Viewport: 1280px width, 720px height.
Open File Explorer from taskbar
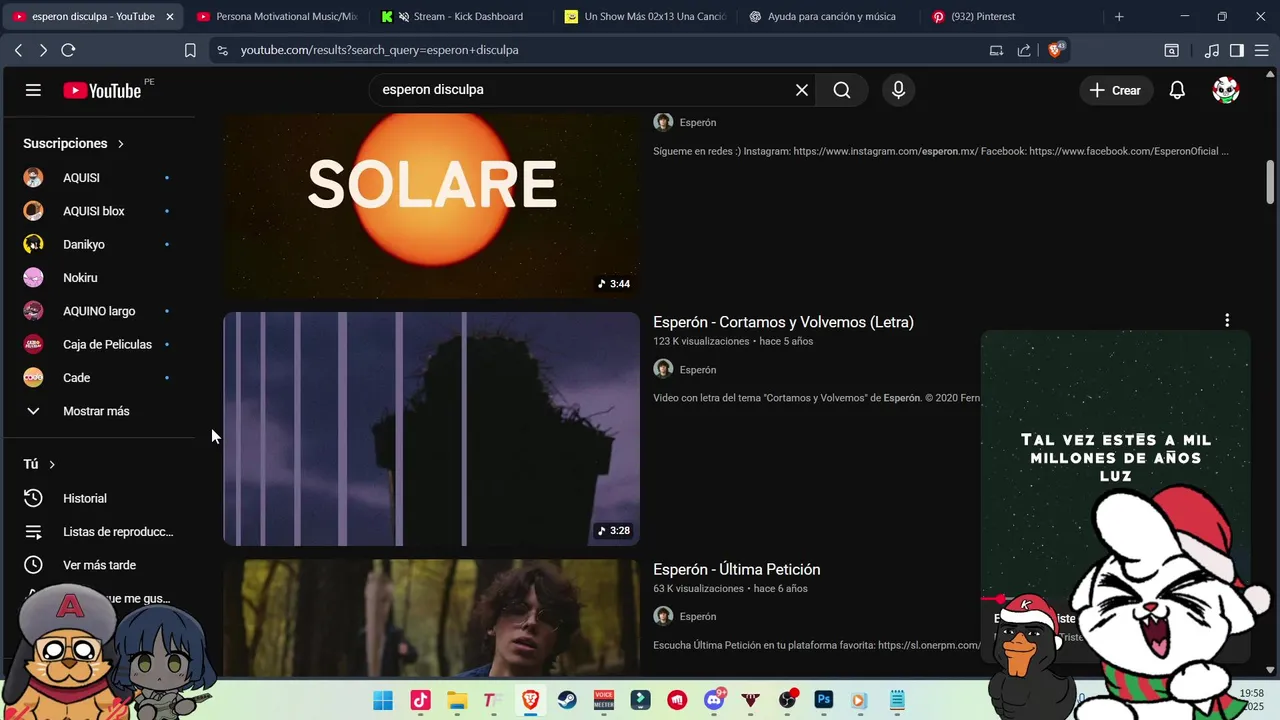(457, 700)
